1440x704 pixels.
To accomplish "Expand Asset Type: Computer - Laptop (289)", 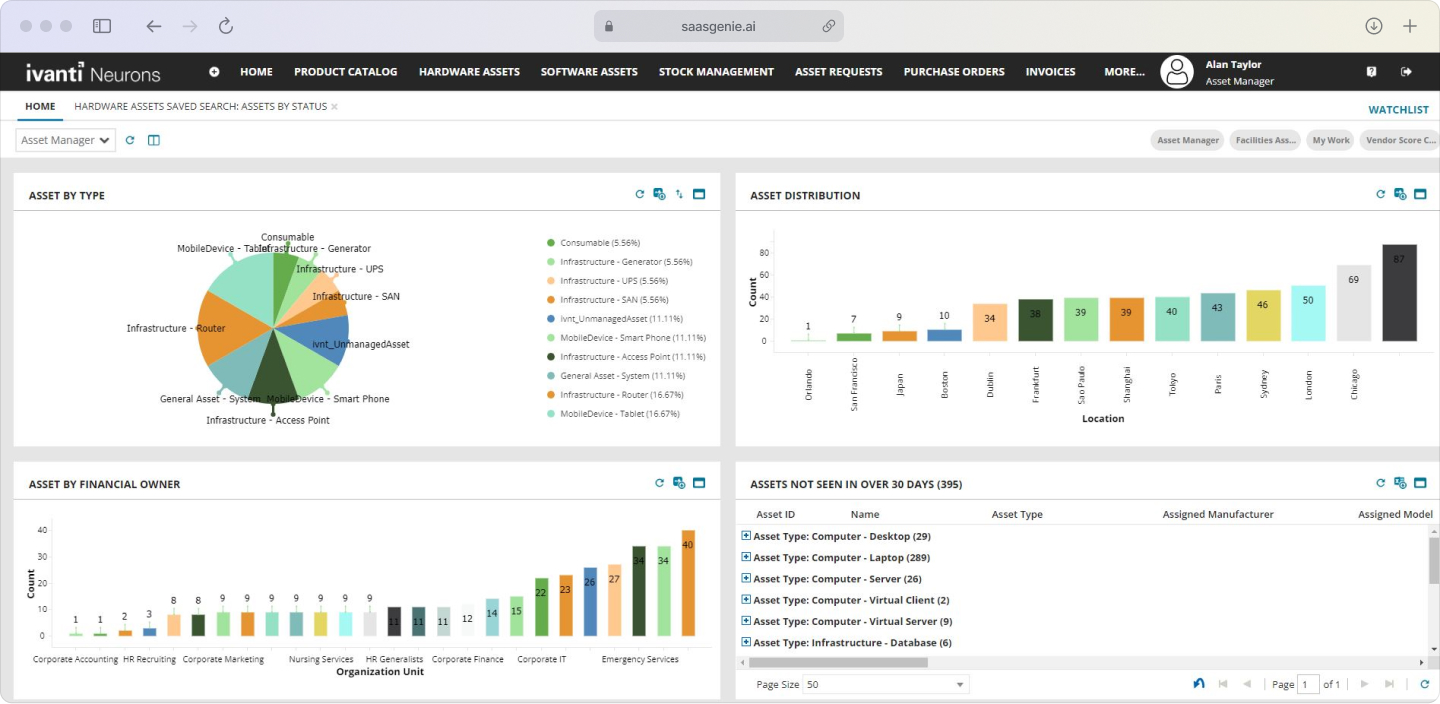I will pos(746,557).
